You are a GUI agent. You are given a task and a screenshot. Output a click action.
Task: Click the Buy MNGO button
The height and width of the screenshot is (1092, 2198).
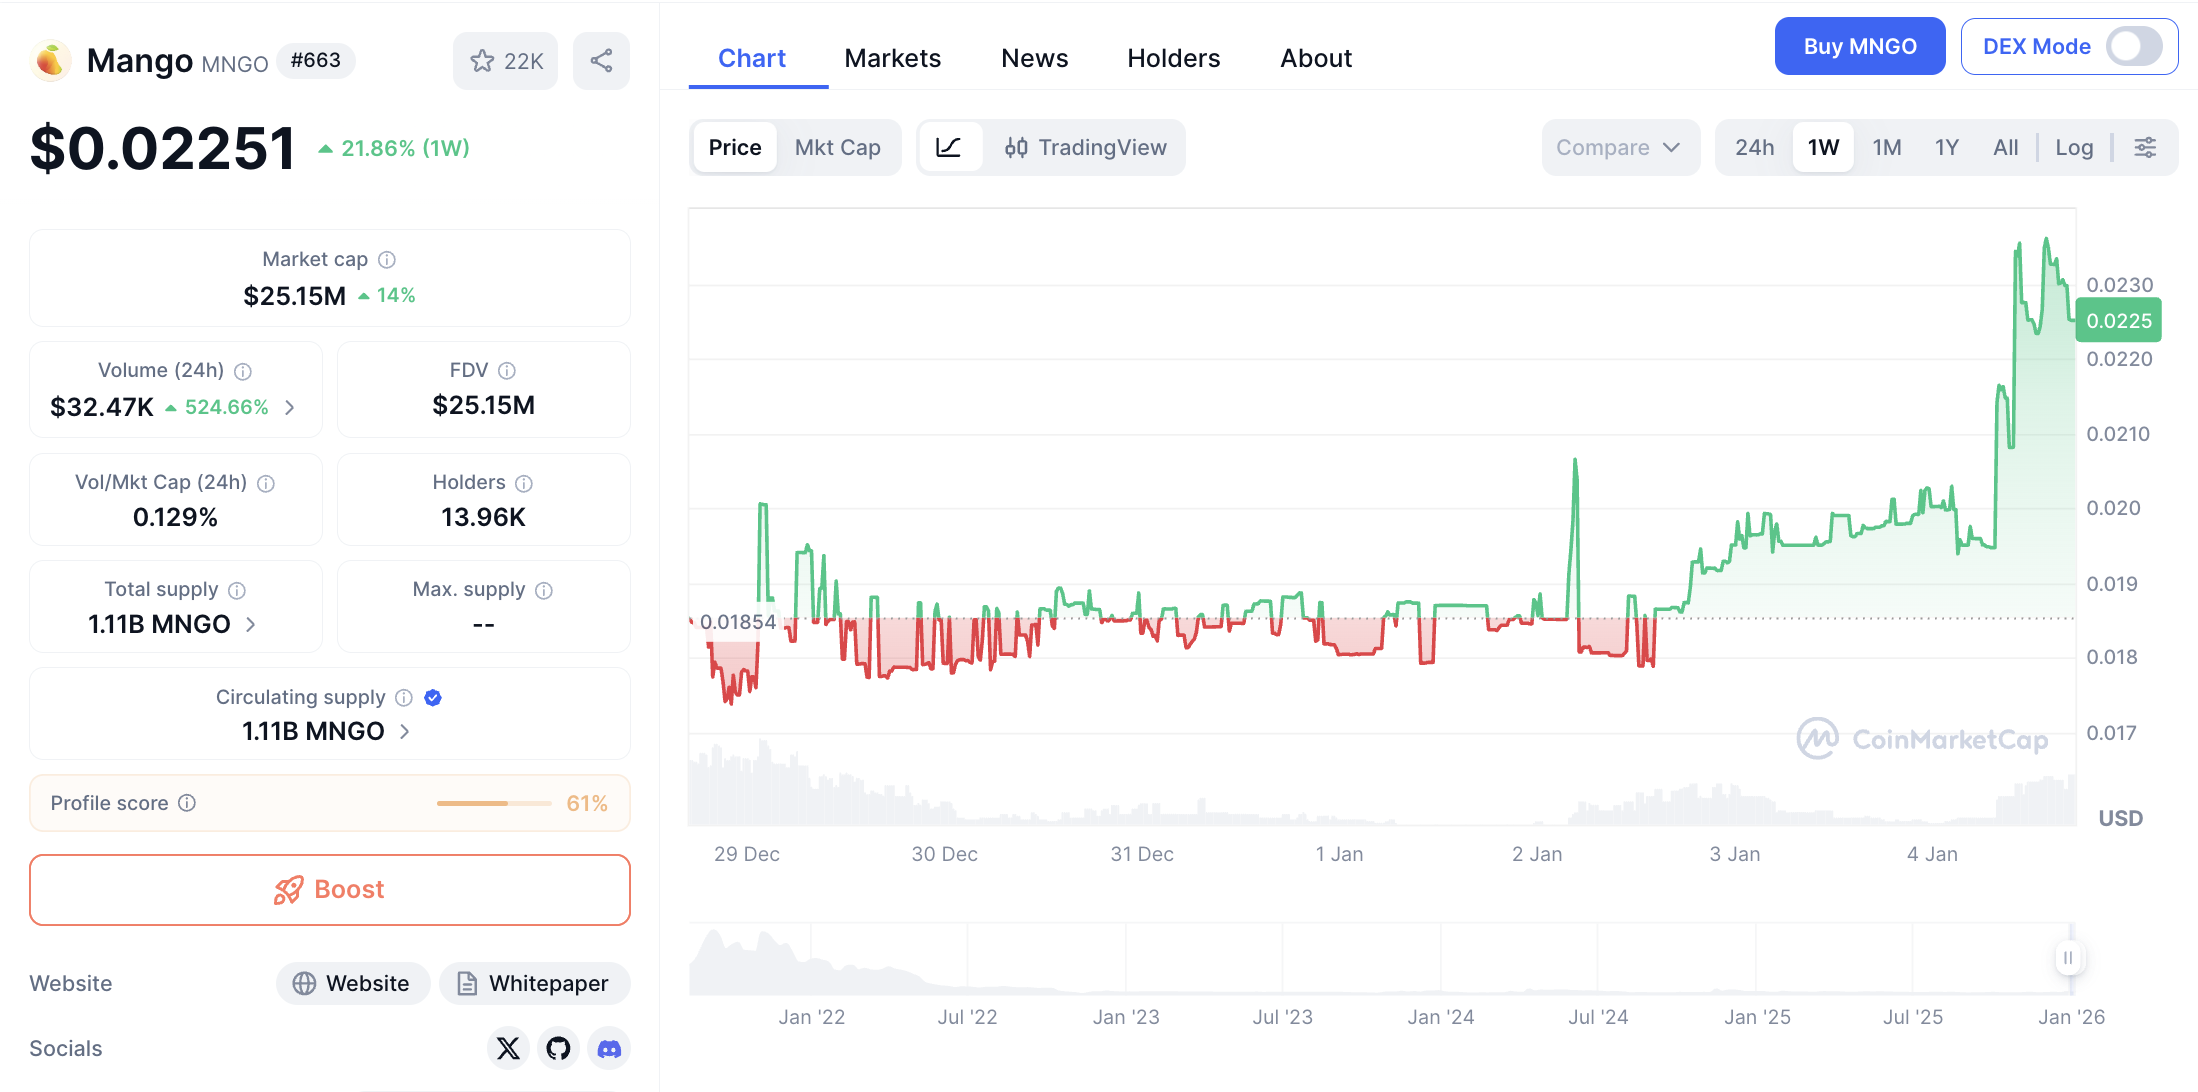point(1859,46)
